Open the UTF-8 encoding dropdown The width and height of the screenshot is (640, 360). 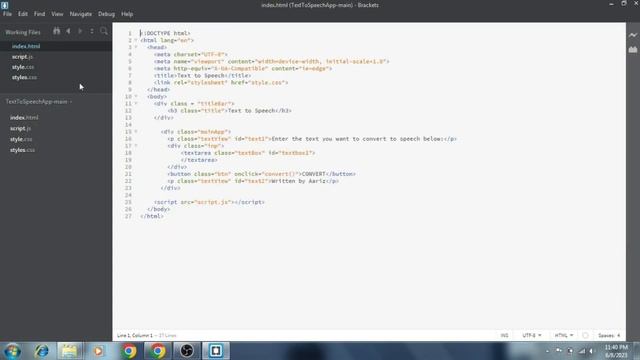(531, 336)
